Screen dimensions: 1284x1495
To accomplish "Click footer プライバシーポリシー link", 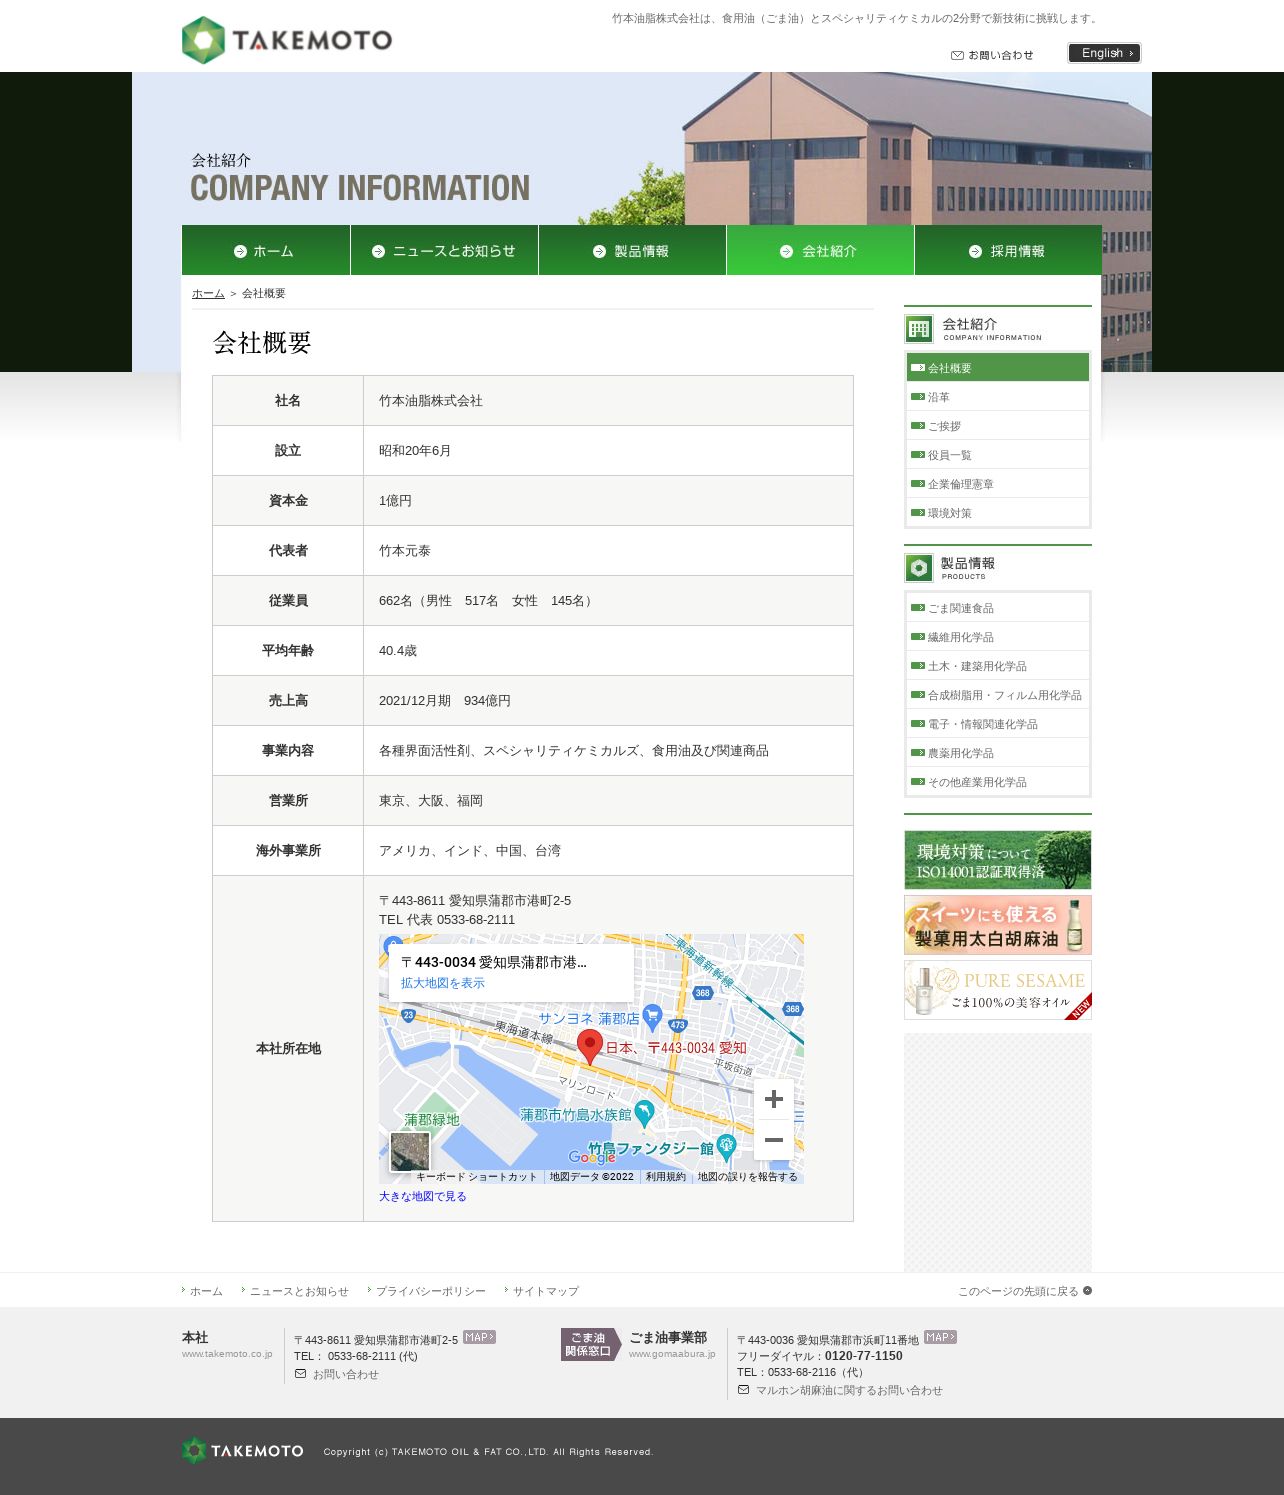I will (431, 1291).
